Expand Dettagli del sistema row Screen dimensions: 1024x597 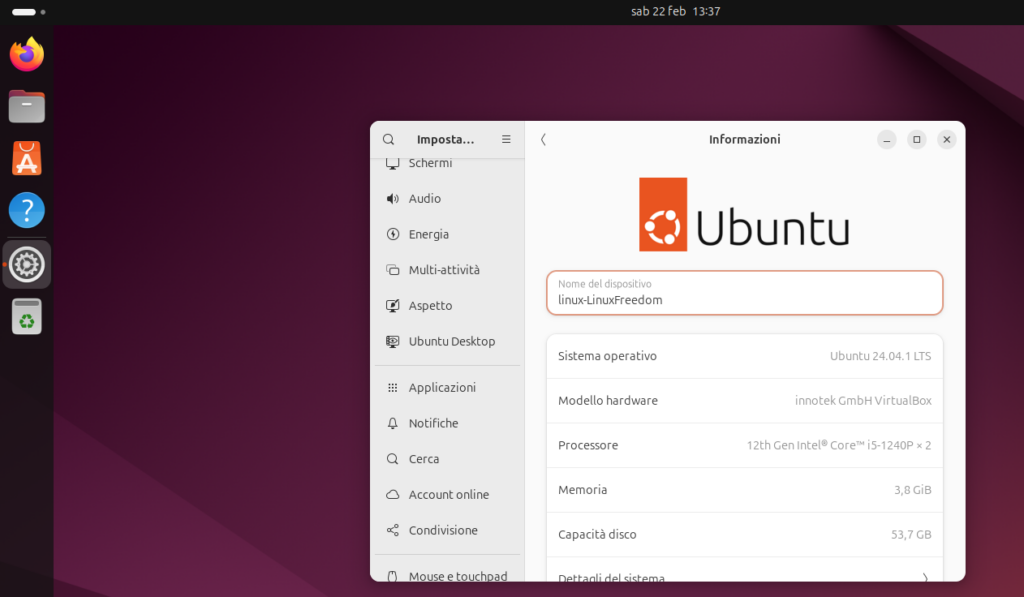coord(744,578)
